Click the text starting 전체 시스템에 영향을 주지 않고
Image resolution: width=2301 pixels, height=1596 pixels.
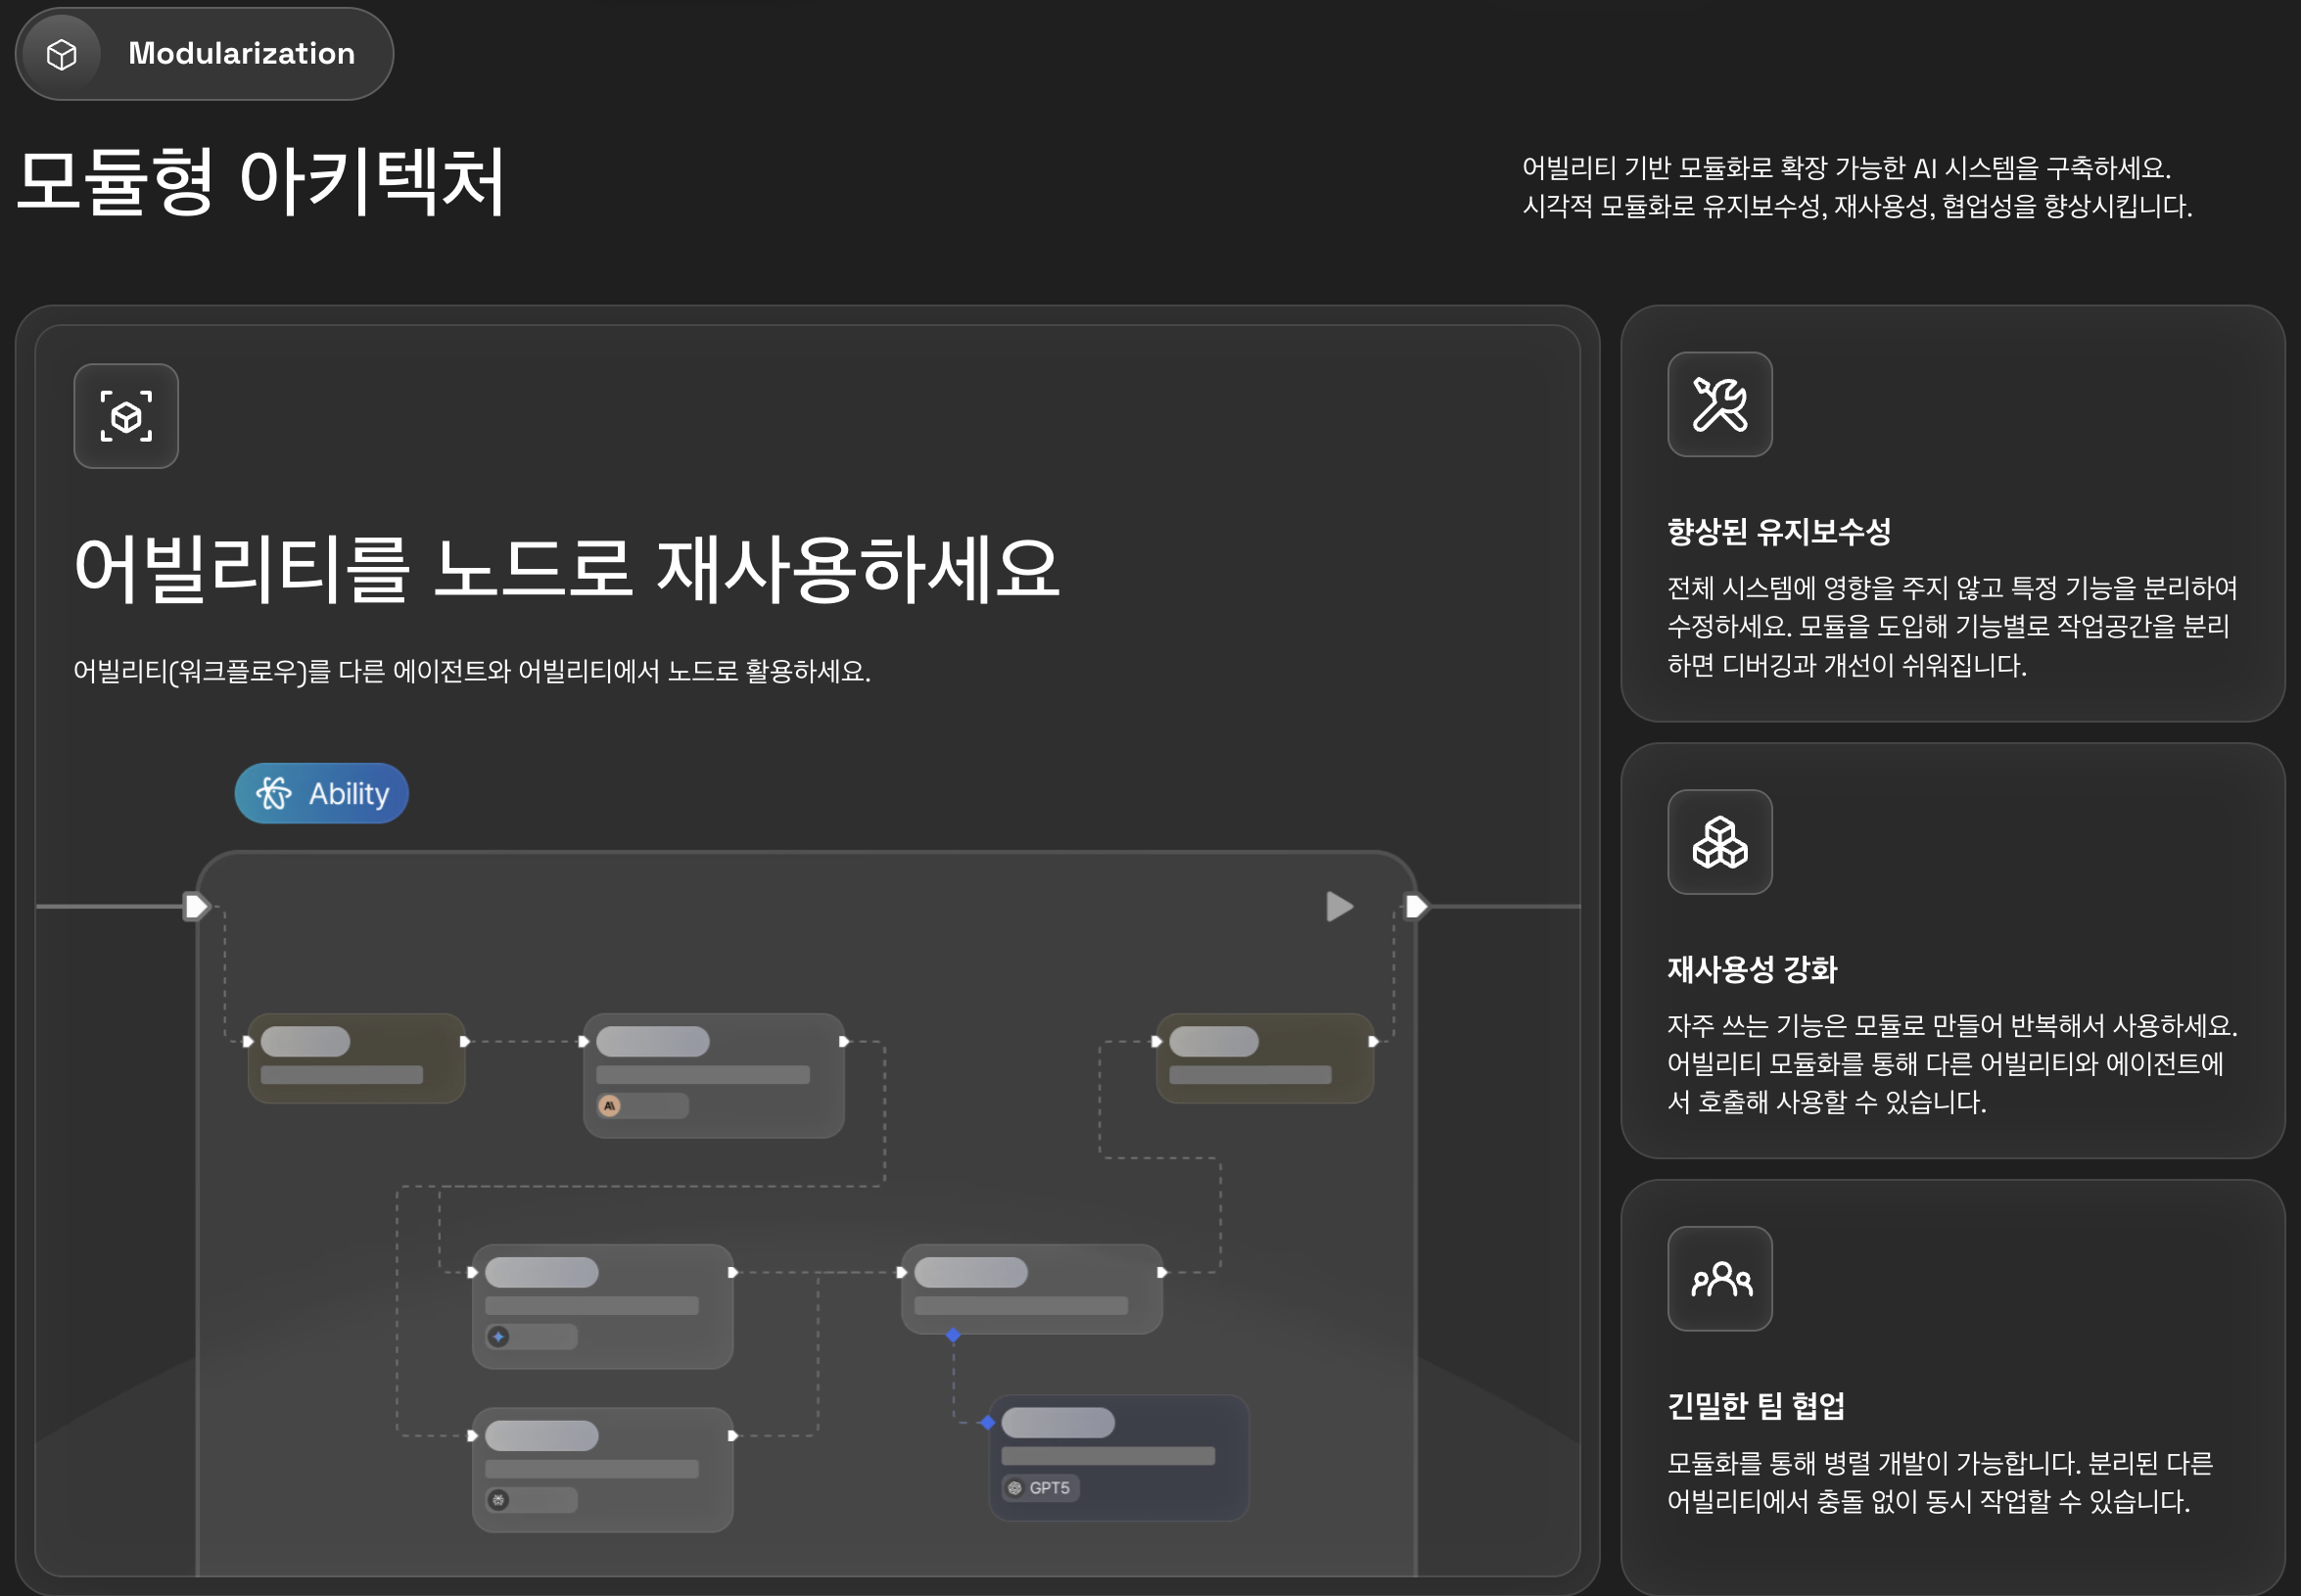tap(1951, 627)
